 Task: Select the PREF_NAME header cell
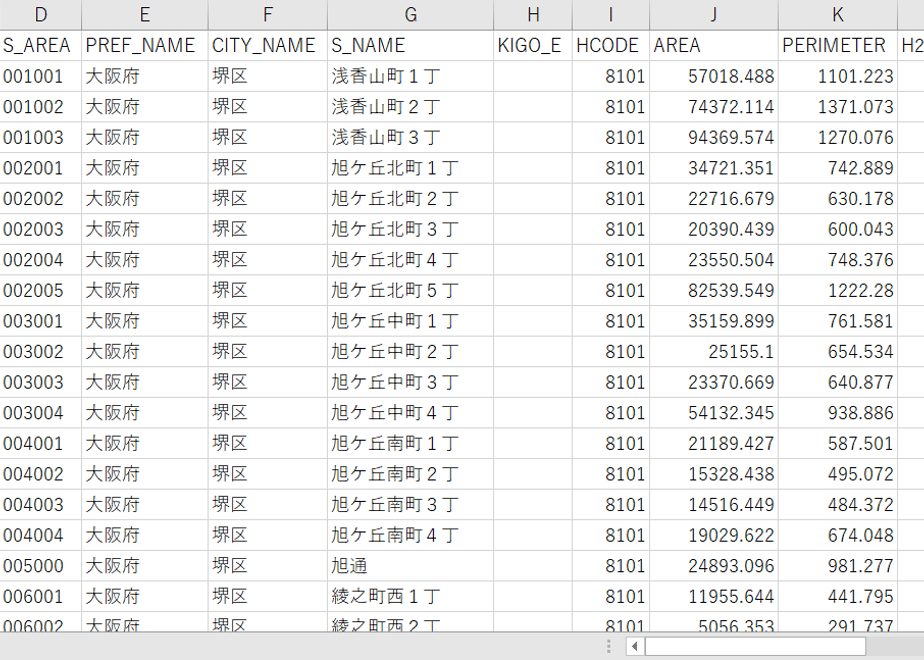(144, 45)
